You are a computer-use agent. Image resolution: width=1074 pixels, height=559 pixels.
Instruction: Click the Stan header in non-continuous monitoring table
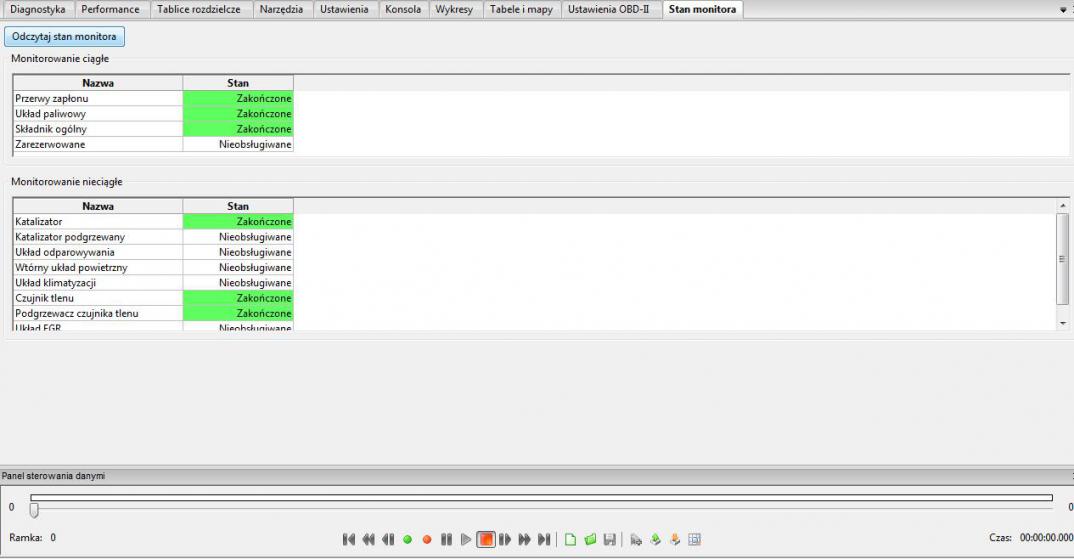click(238, 206)
